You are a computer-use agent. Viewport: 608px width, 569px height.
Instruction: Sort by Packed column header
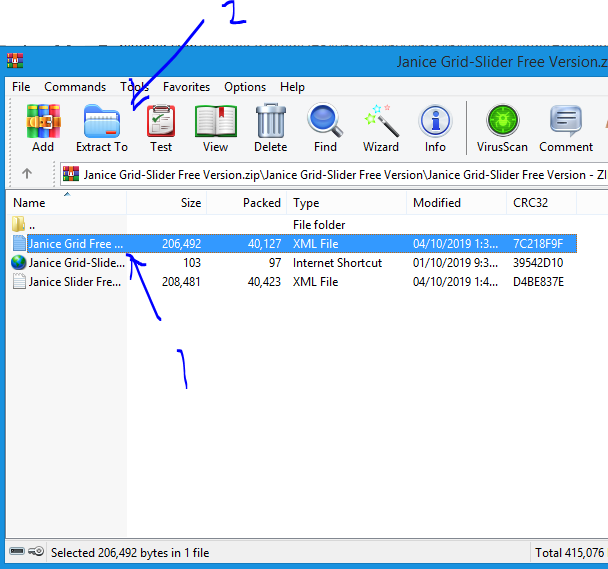pyautogui.click(x=247, y=203)
